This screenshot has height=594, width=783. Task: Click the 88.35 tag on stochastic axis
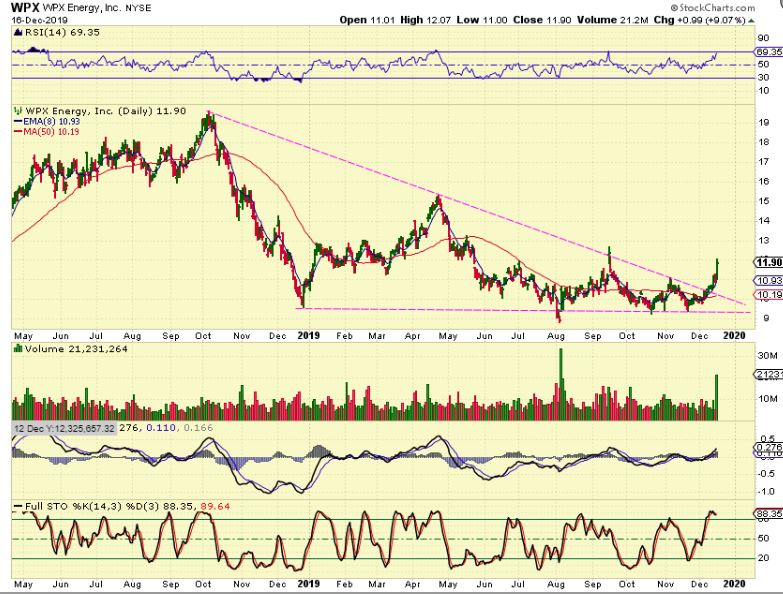(769, 514)
